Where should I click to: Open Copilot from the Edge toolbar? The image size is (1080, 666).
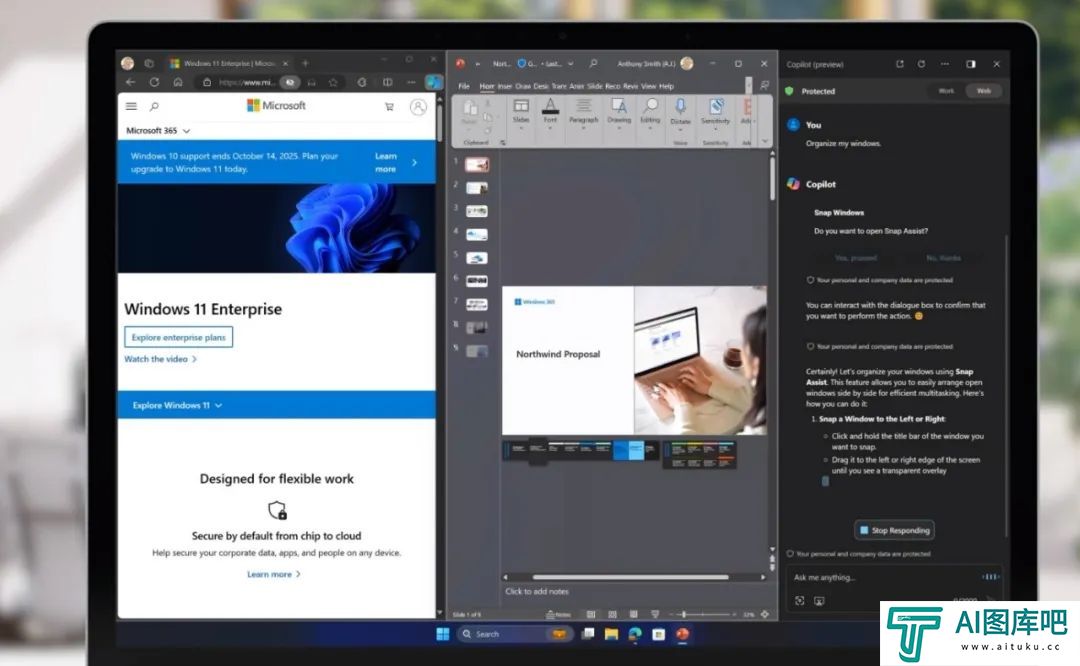click(x=433, y=83)
